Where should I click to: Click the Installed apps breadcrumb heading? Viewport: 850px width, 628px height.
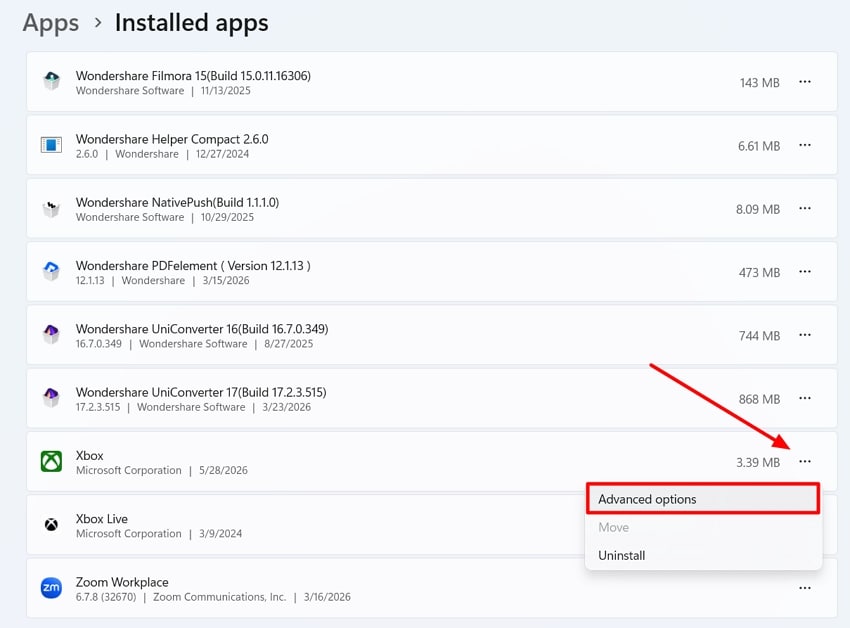191,23
